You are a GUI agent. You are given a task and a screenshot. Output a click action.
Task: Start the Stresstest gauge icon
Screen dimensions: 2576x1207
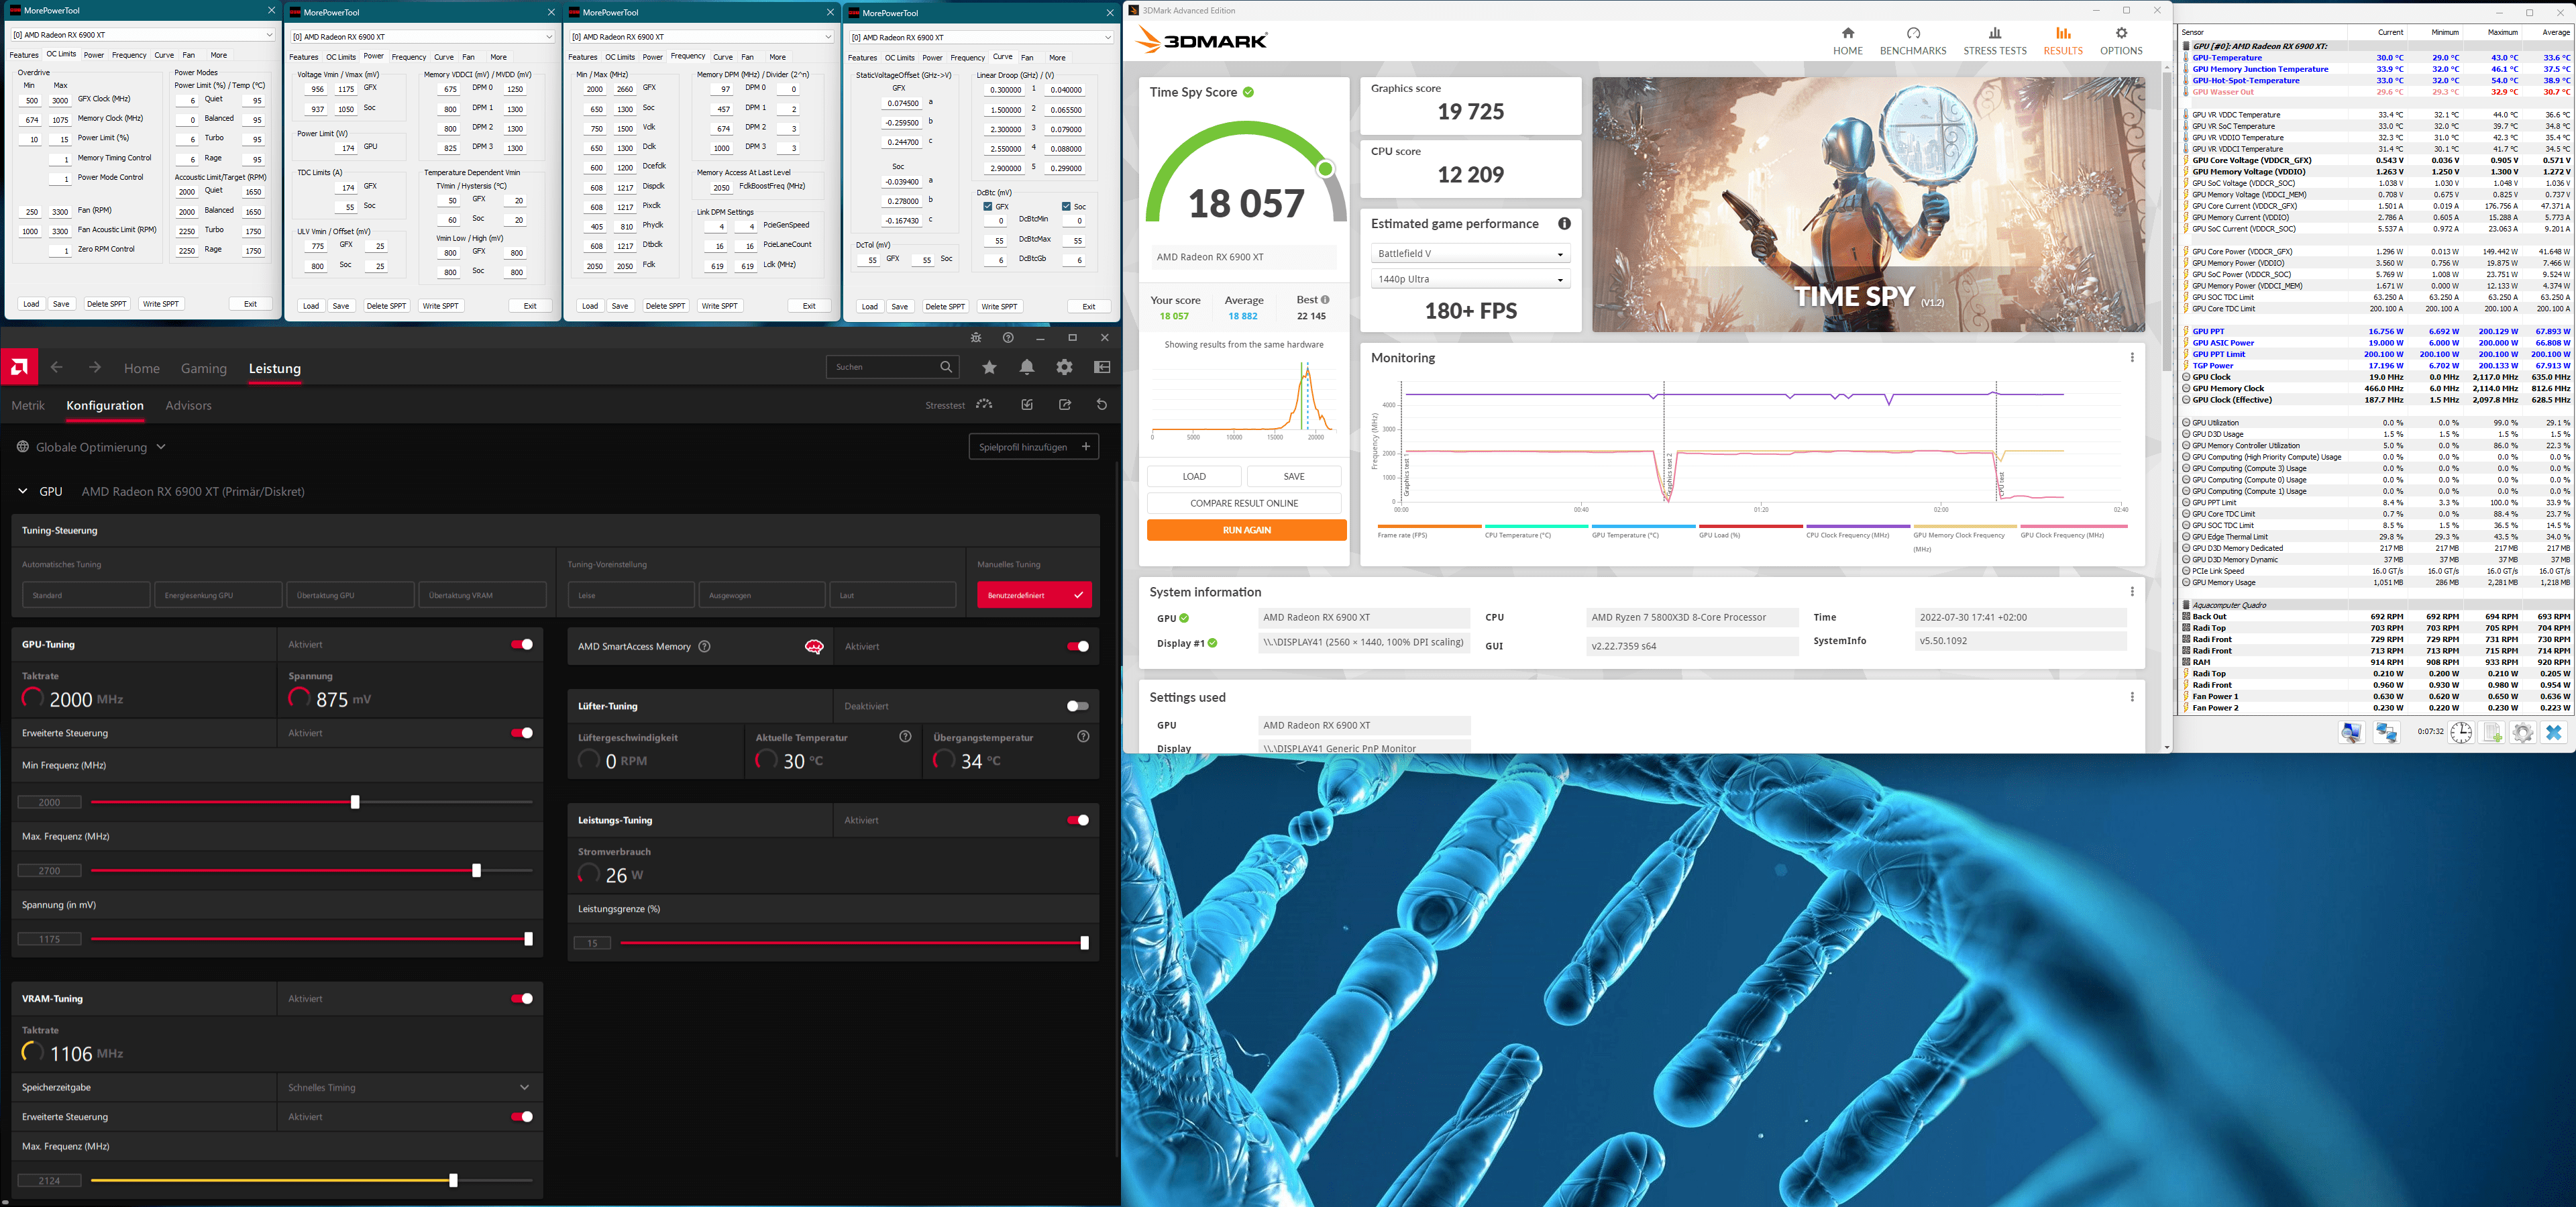(985, 405)
